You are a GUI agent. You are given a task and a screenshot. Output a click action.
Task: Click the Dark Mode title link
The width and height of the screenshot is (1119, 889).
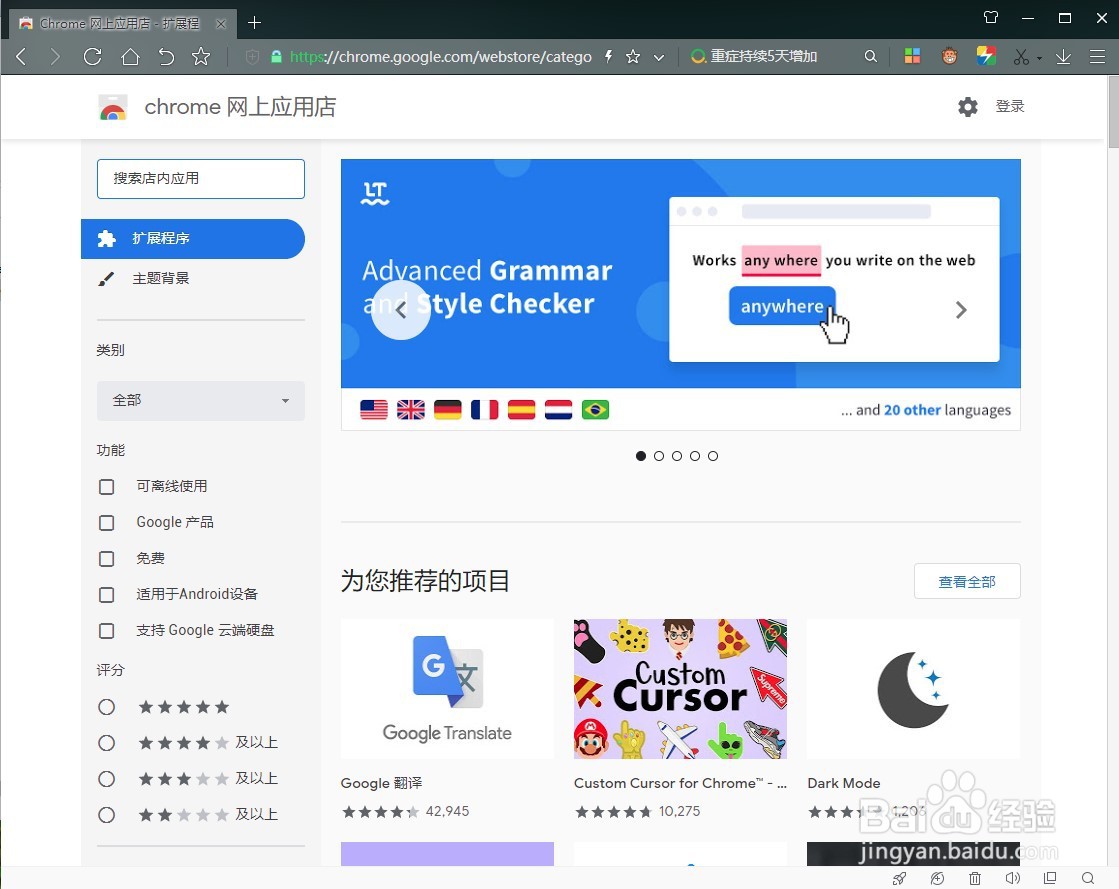844,783
